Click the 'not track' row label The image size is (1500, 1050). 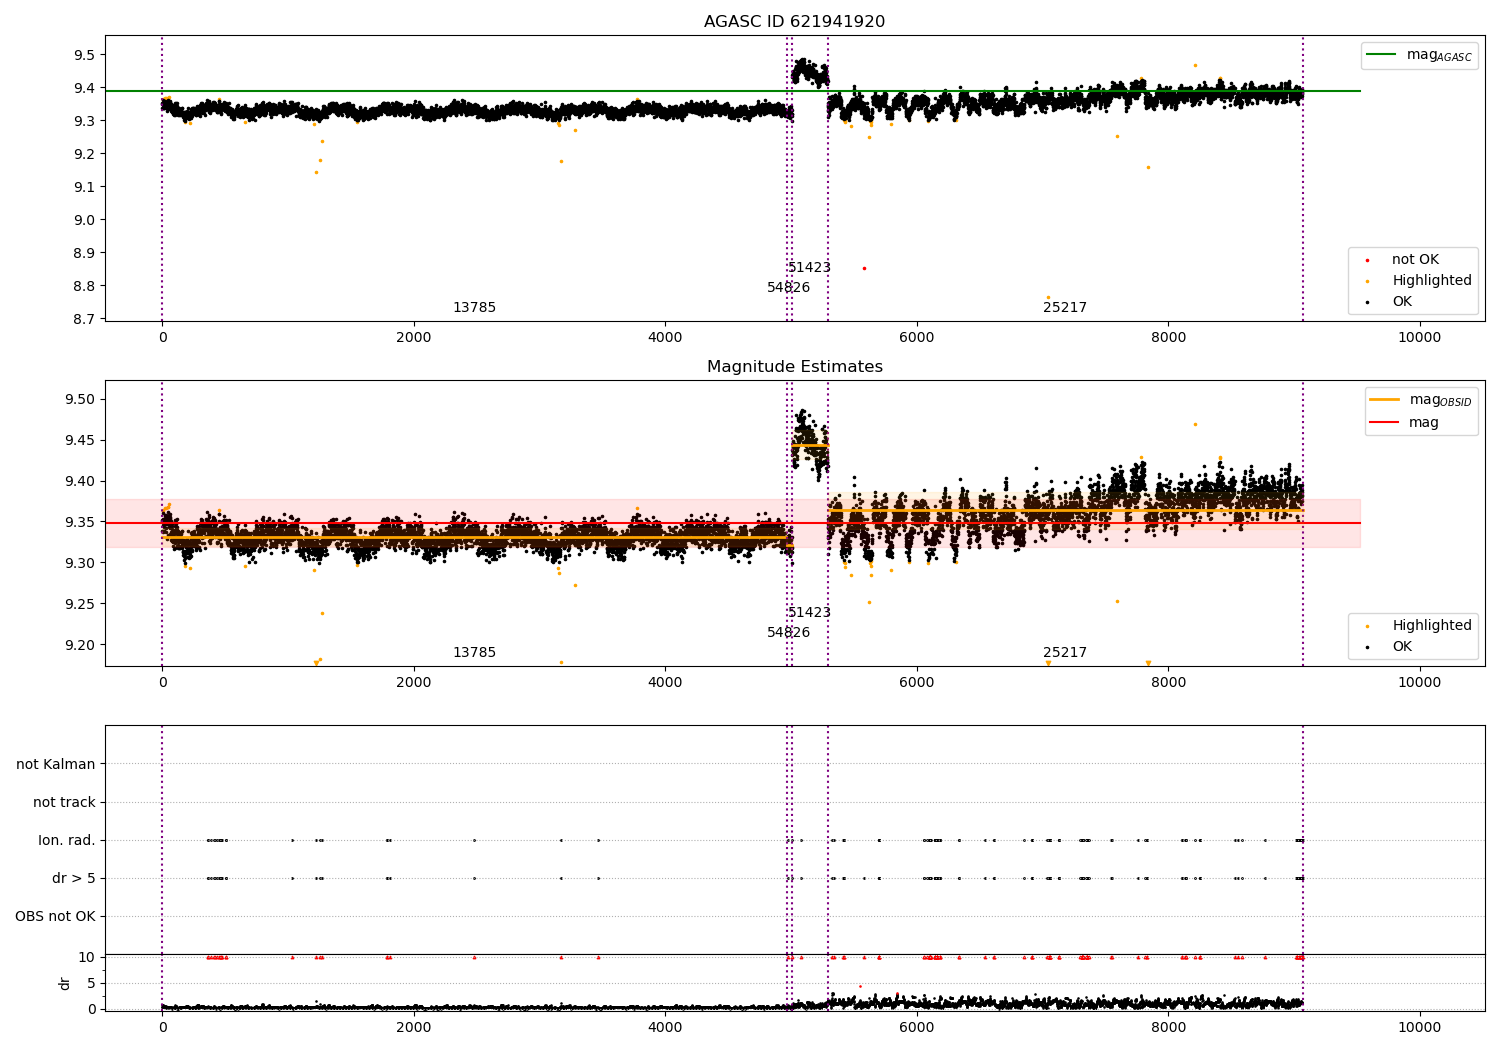pyautogui.click(x=64, y=803)
